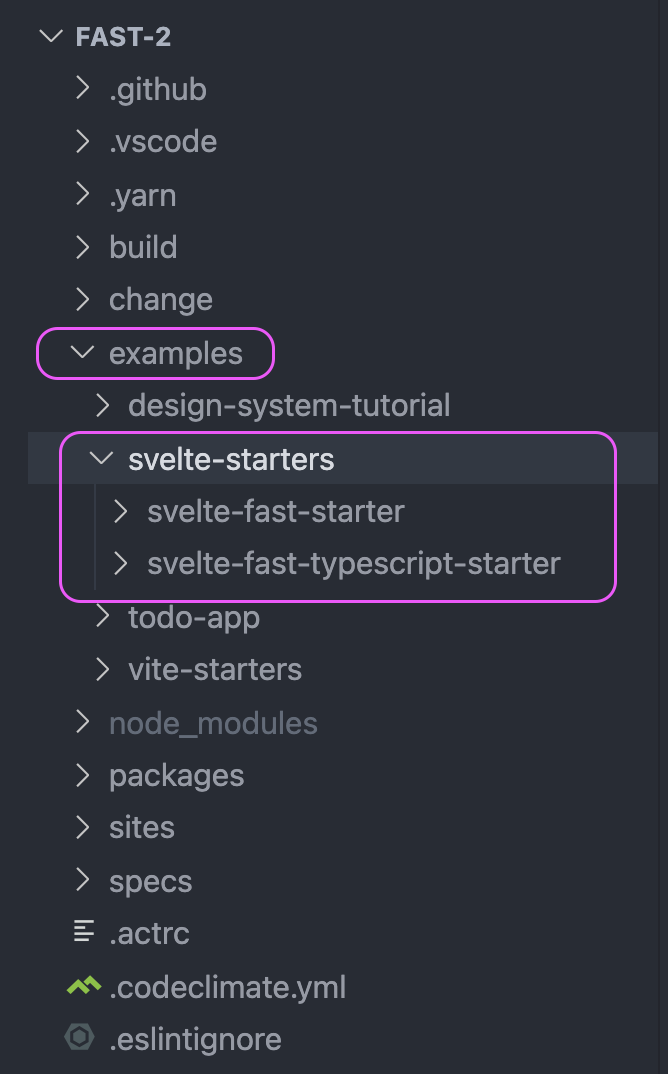Open the specs folder
668x1074 pixels.
pos(150,880)
